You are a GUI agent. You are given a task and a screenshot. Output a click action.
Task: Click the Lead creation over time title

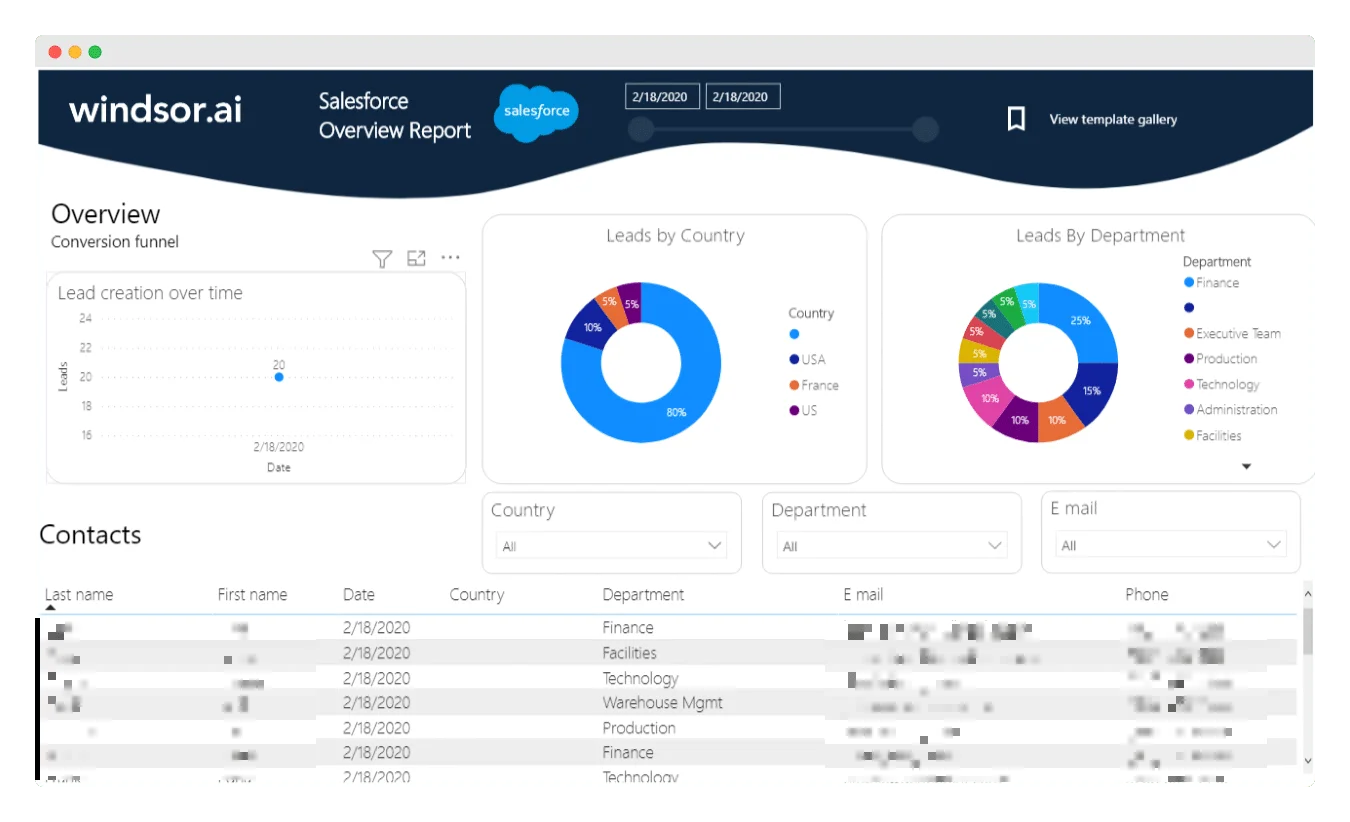[150, 293]
